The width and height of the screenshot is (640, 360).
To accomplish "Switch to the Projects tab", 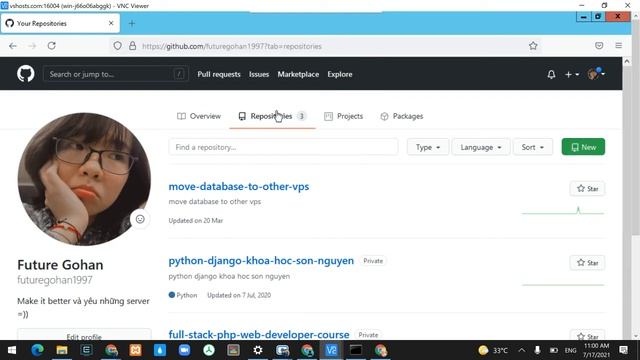I will [343, 116].
